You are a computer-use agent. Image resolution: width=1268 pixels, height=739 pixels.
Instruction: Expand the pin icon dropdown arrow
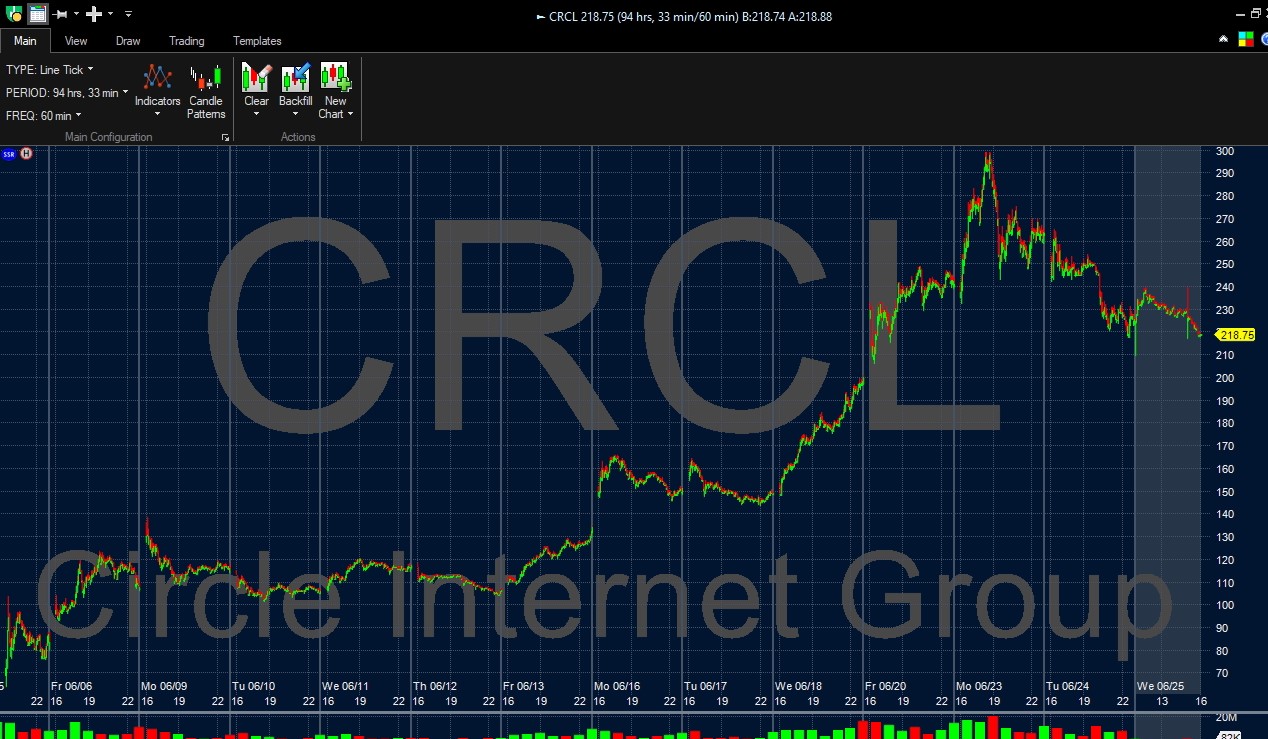point(76,14)
